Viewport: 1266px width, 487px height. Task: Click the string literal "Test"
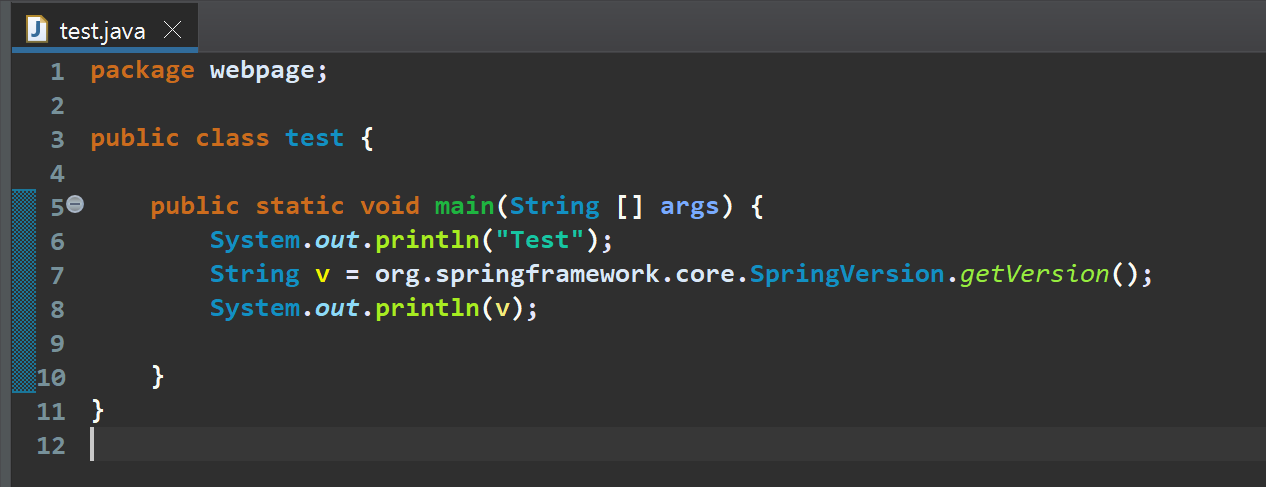point(539,240)
